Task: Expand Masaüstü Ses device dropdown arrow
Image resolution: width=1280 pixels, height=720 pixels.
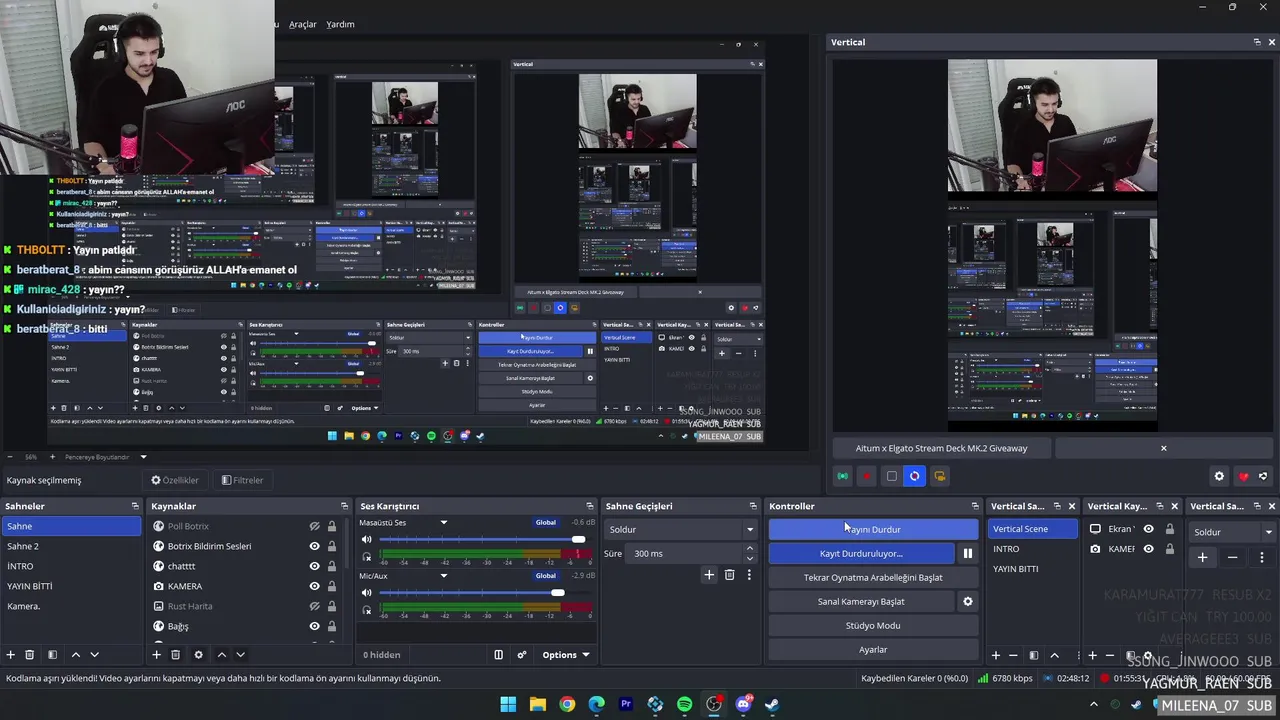Action: pos(444,522)
